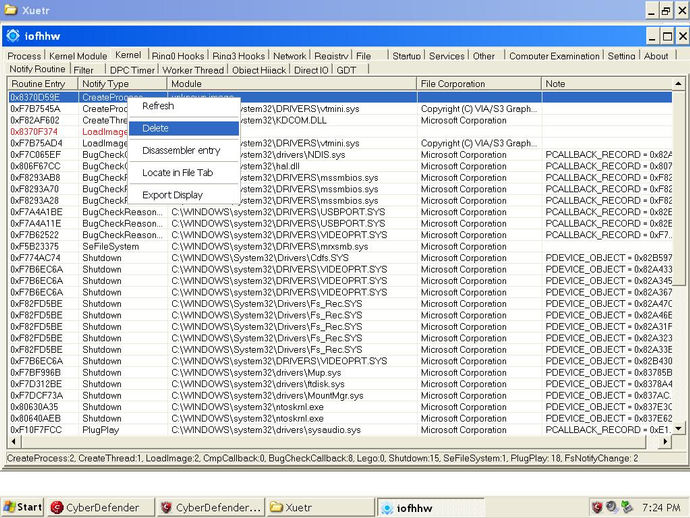Select the highlighted row 0x8370D59E
This screenshot has width=690, height=518.
click(340, 97)
